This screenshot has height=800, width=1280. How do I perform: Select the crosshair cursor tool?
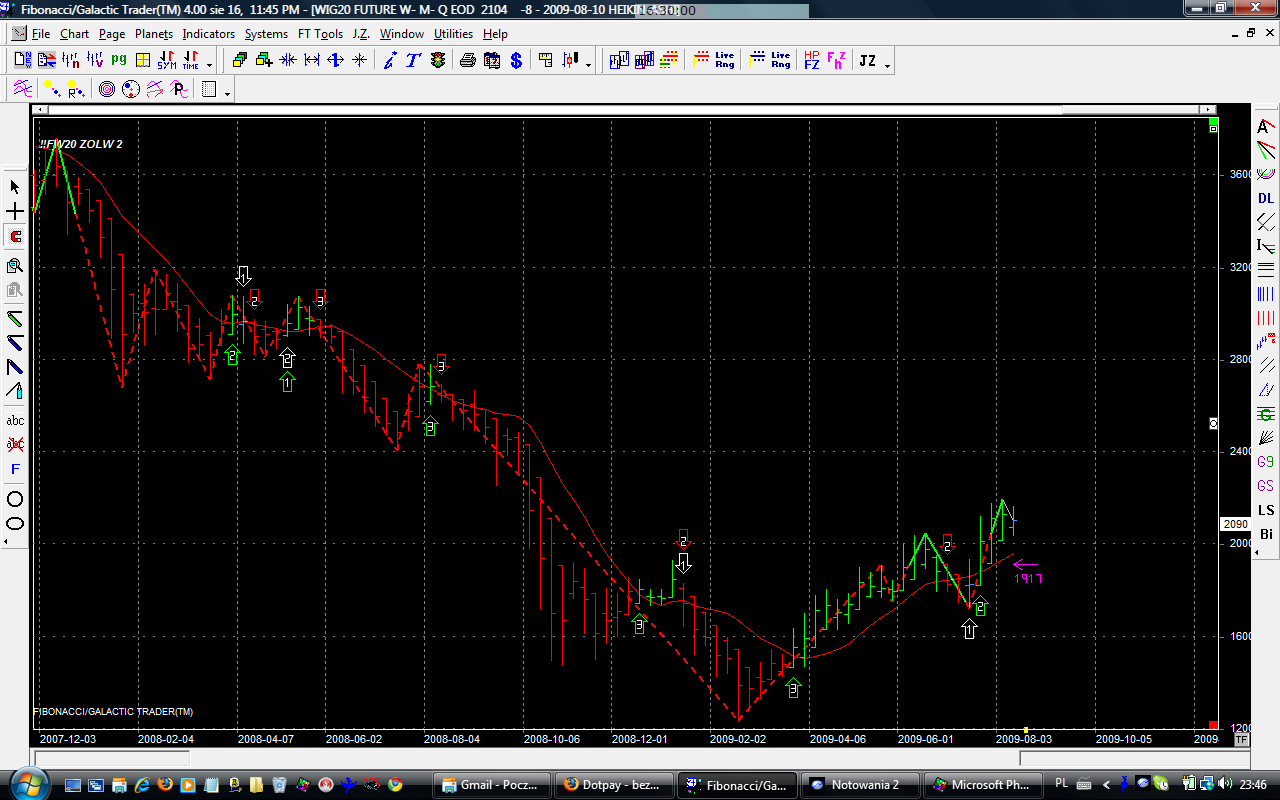click(15, 212)
